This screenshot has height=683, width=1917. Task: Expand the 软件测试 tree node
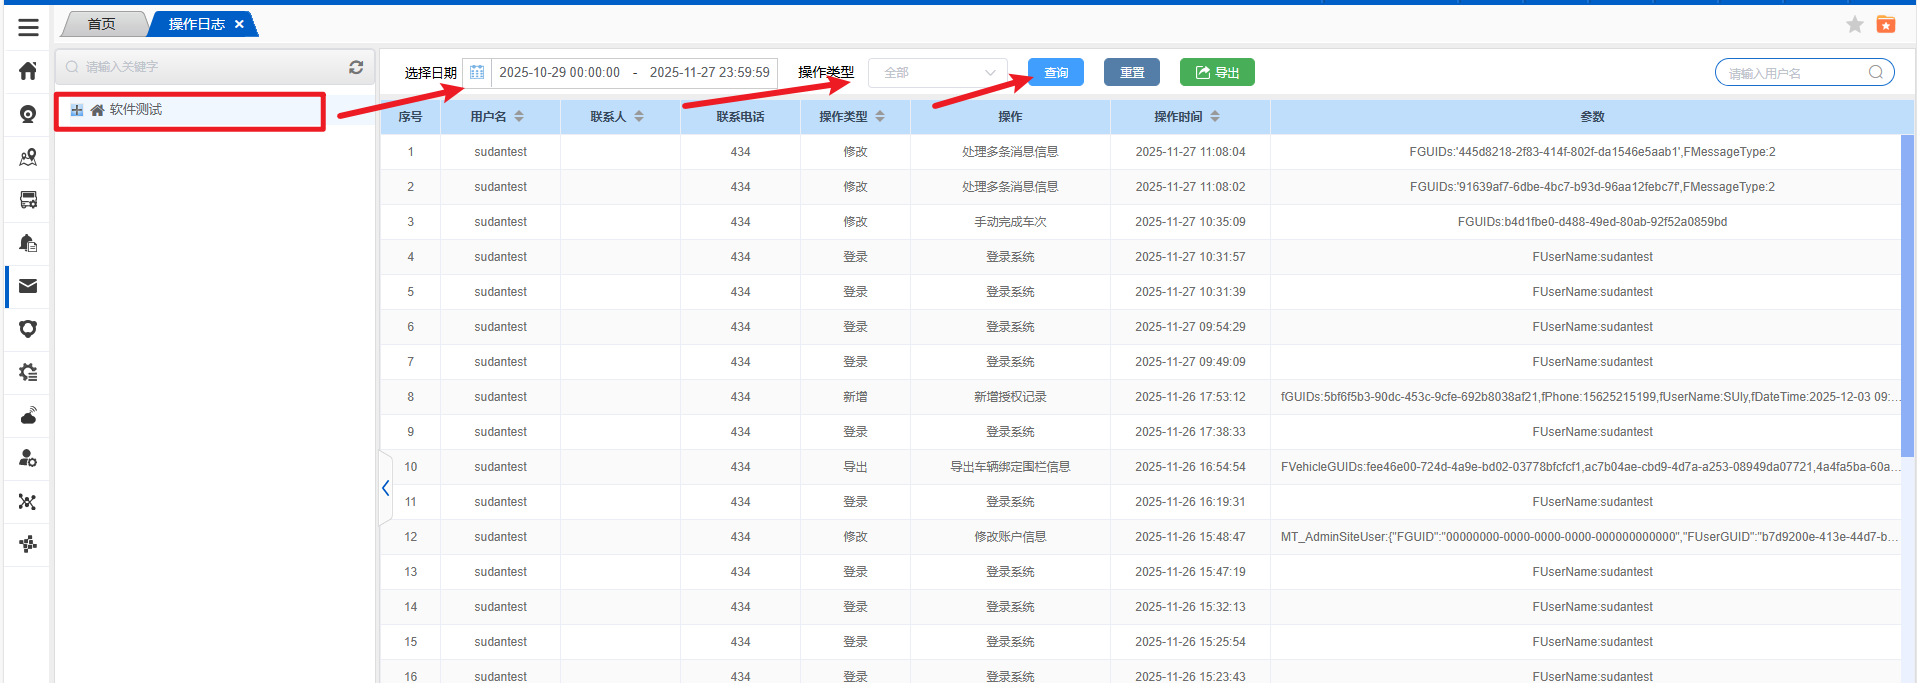(x=77, y=110)
